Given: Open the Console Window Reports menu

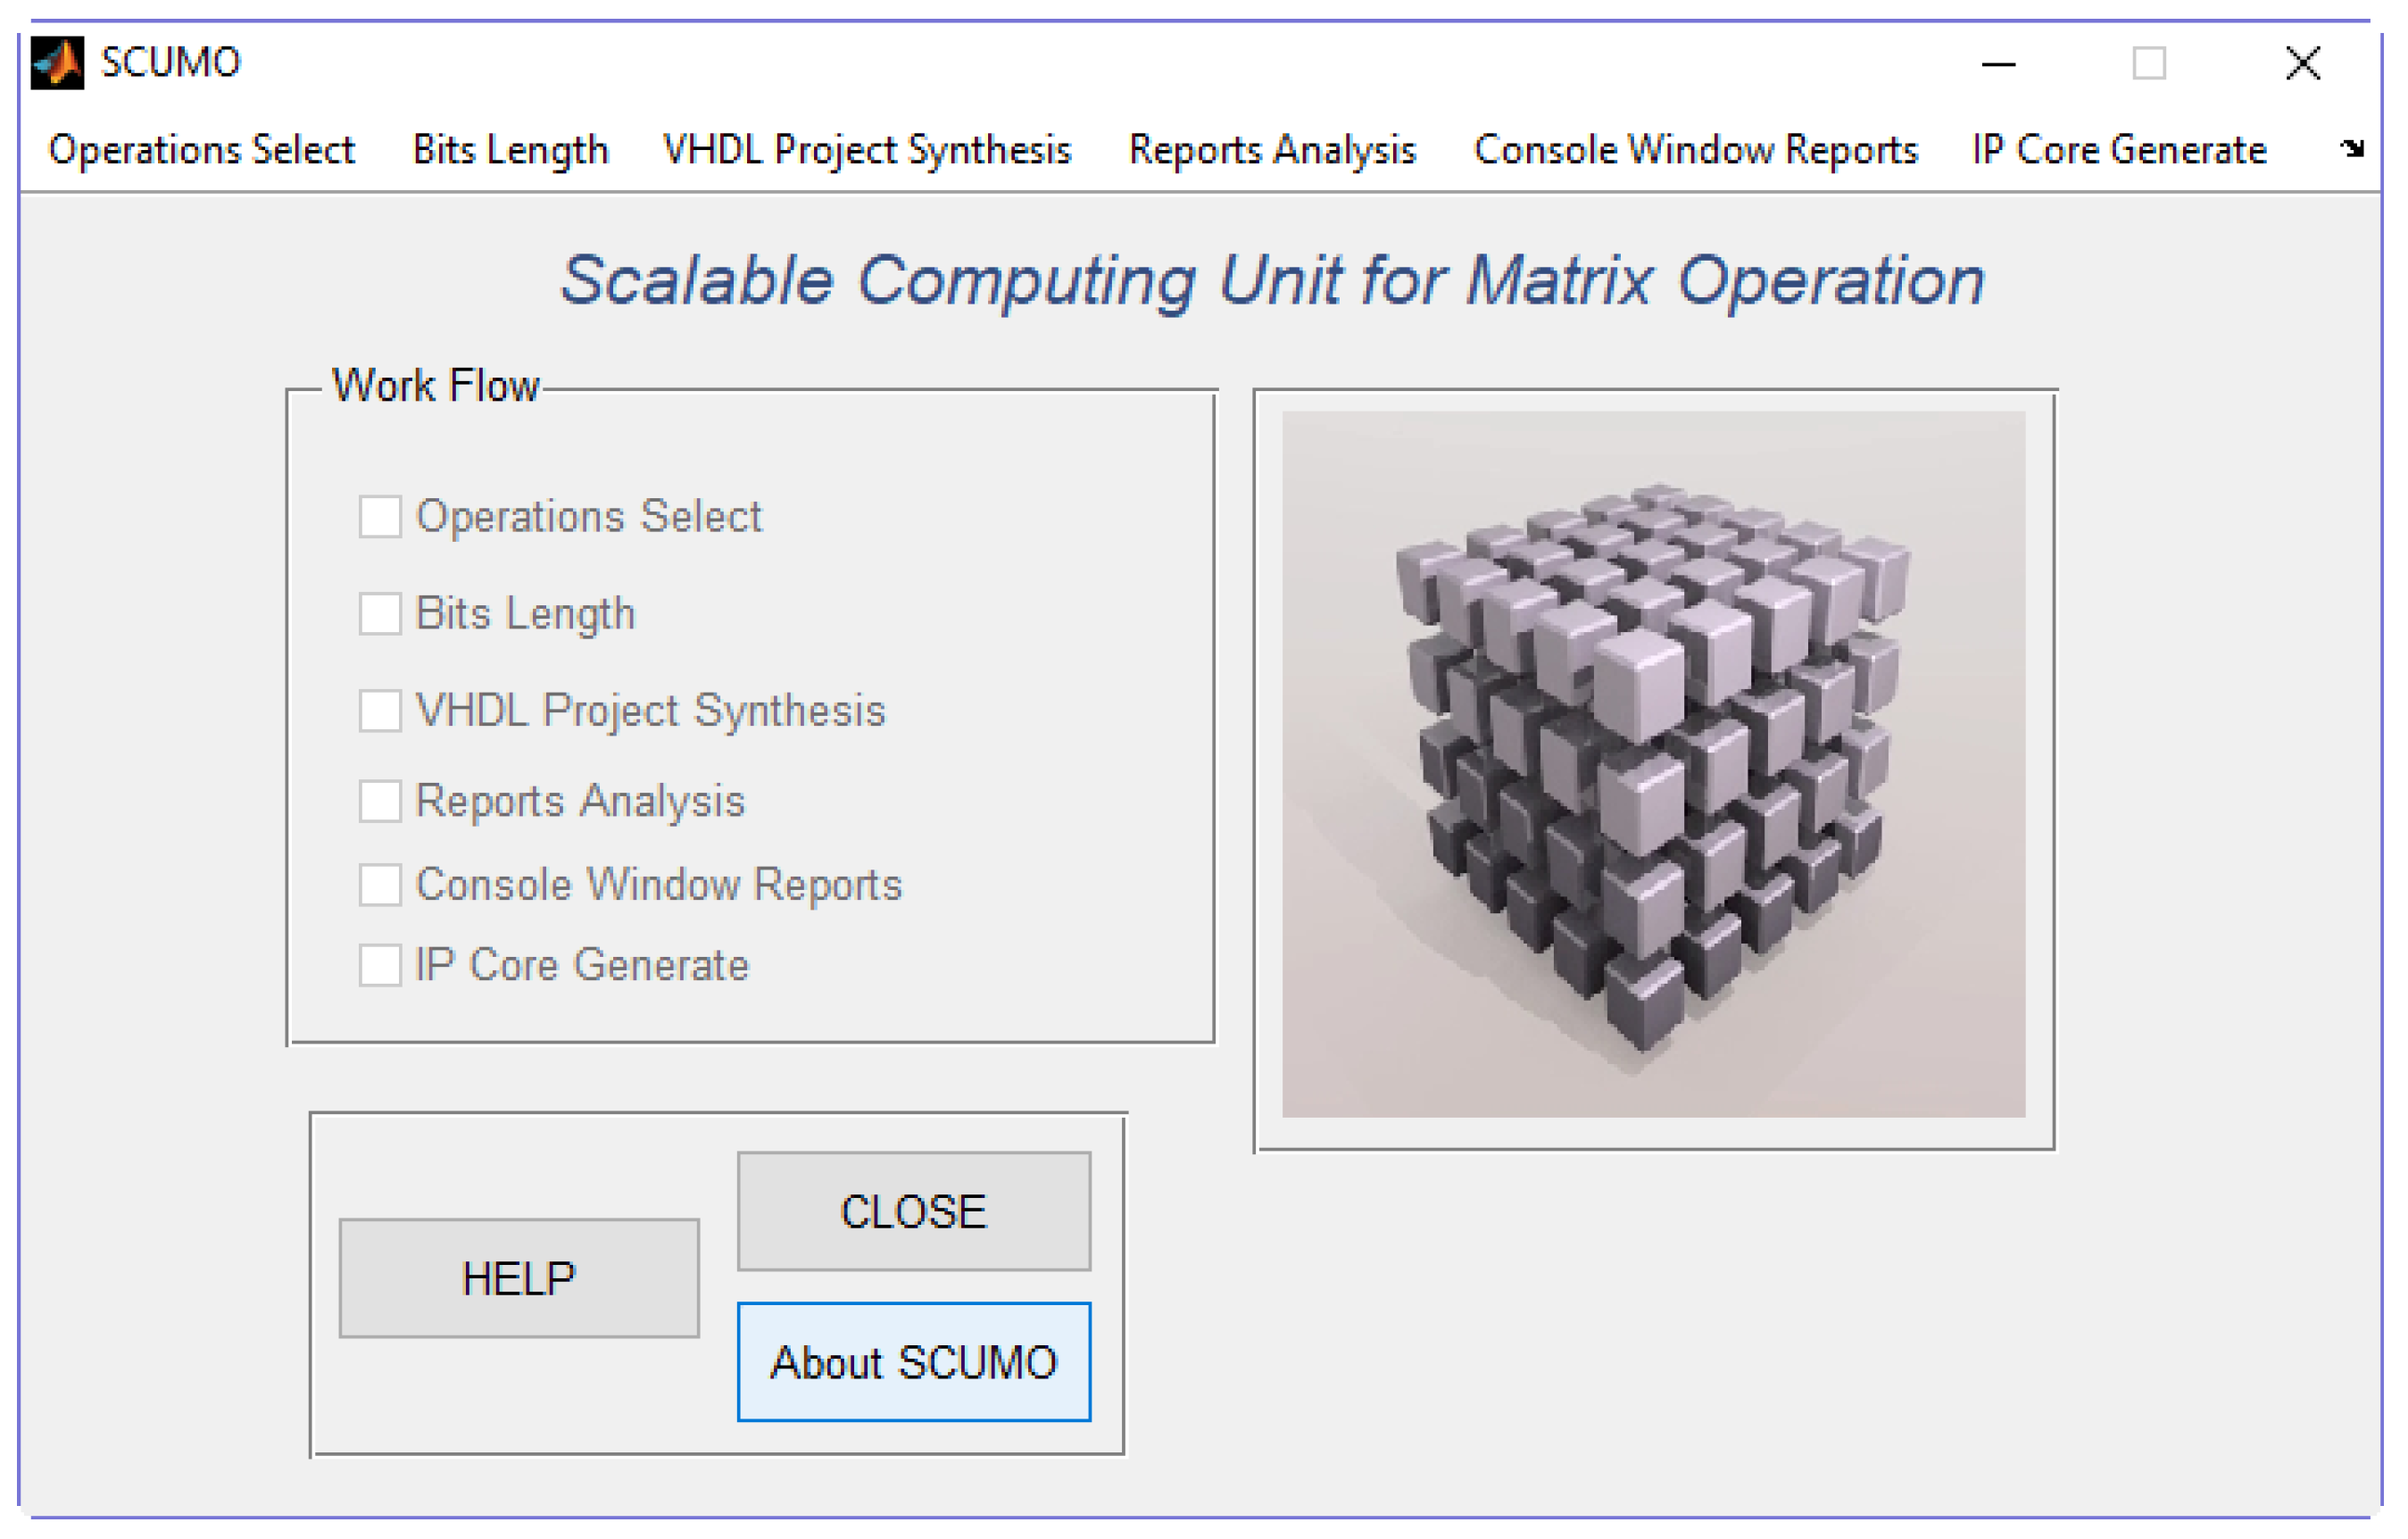Looking at the screenshot, I should (1695, 150).
